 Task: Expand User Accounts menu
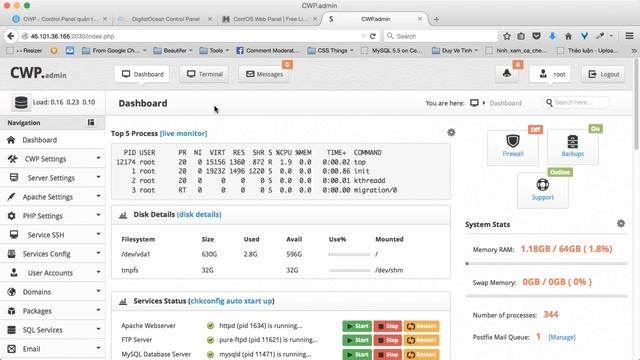pyautogui.click(x=53, y=273)
